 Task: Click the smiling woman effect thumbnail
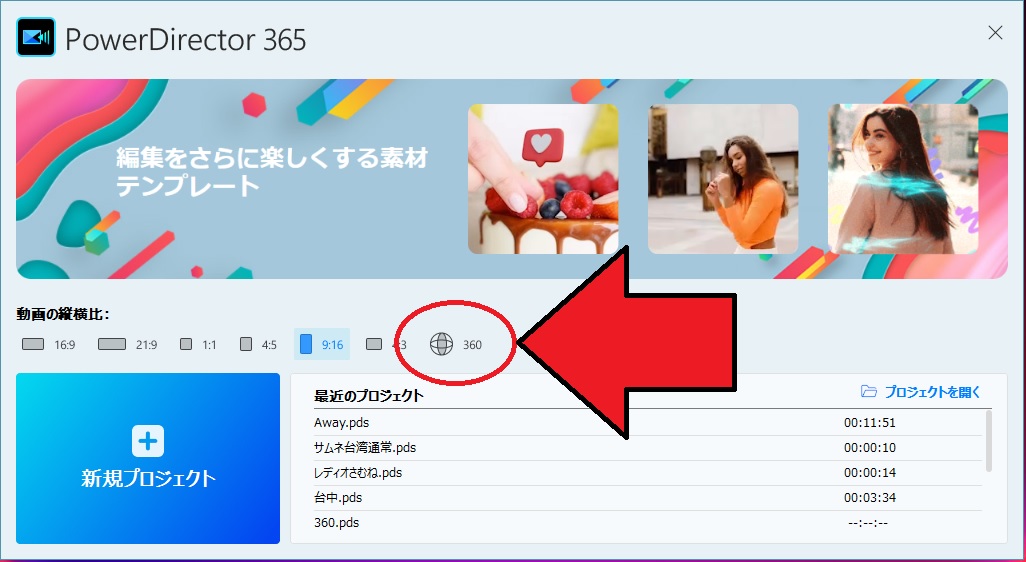pos(903,179)
